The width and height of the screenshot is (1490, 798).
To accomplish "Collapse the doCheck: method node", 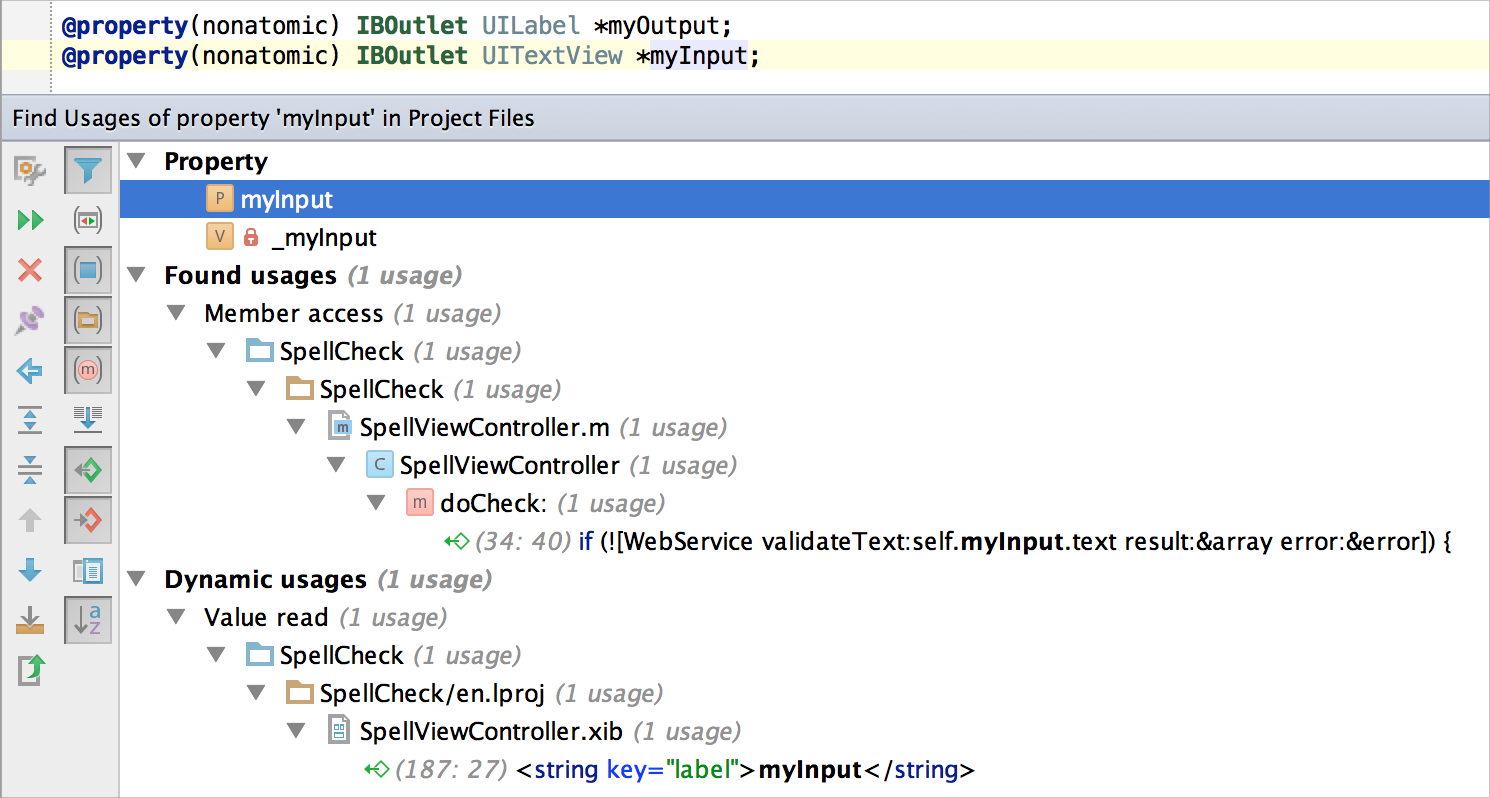I will click(377, 503).
